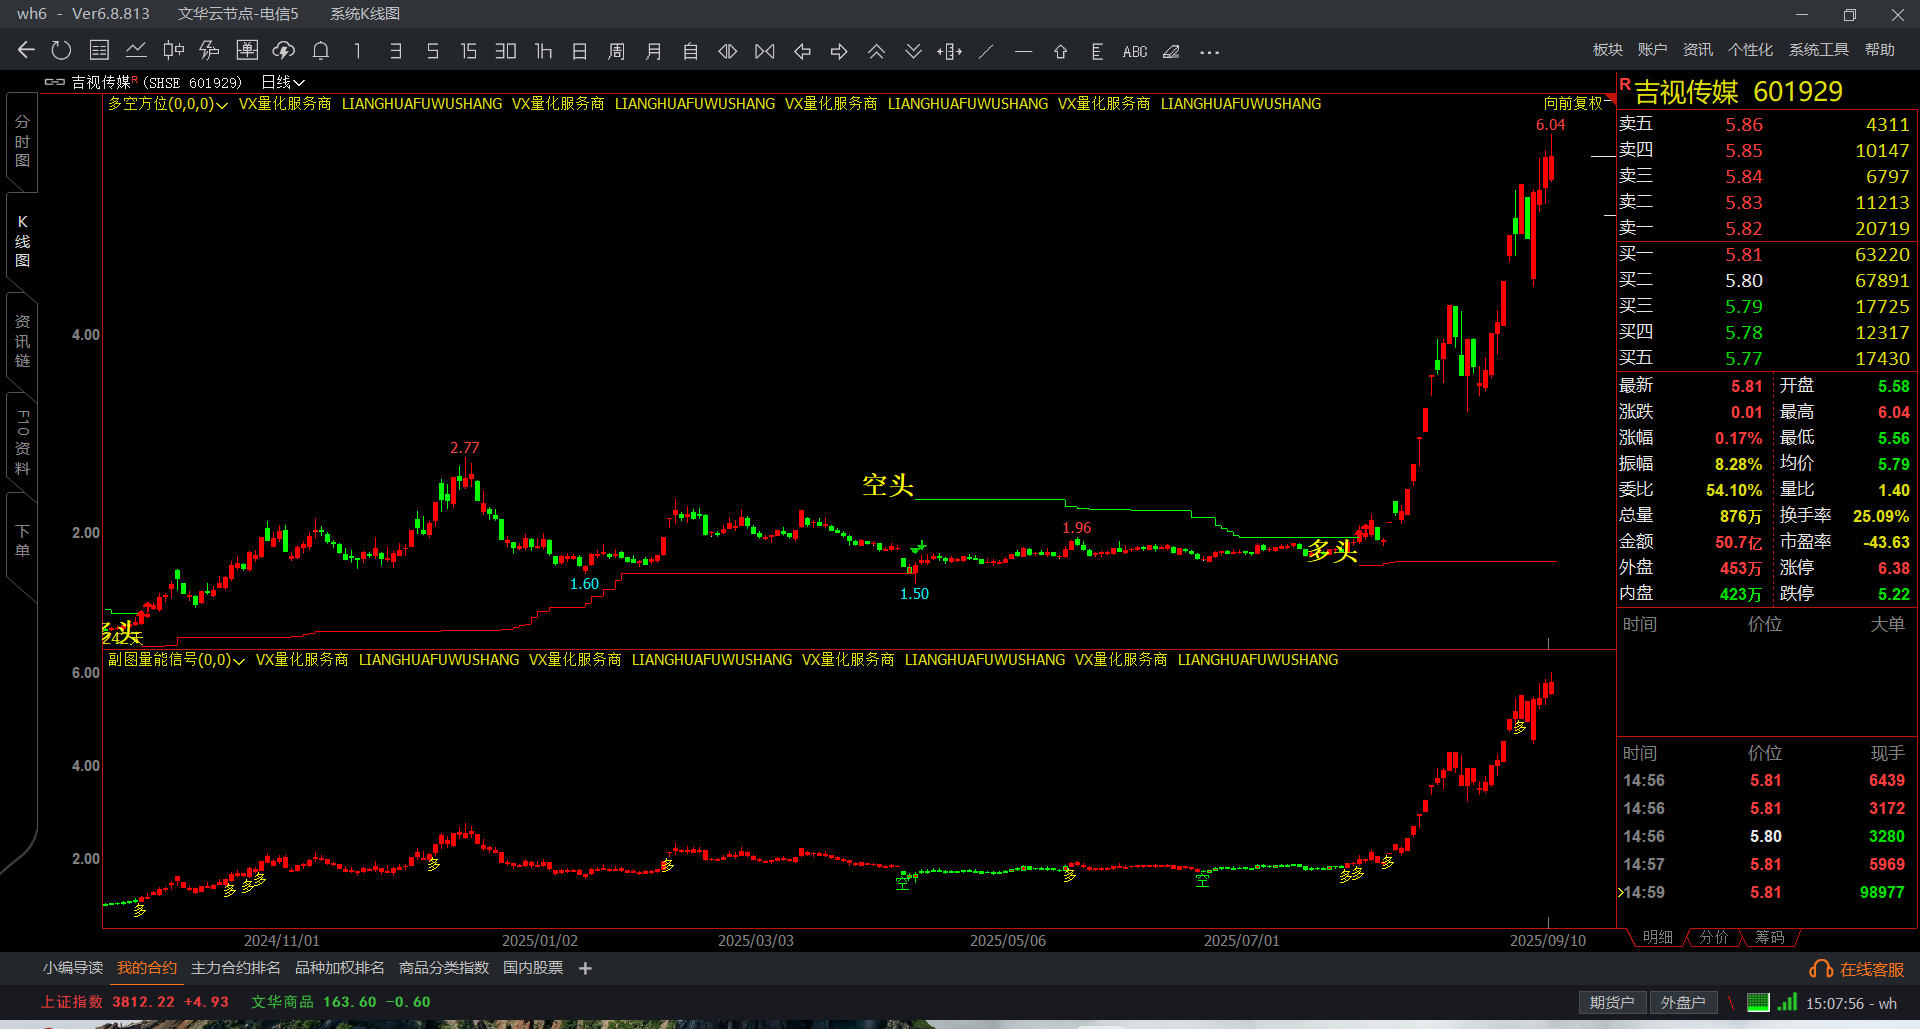Select the custom 自 period button

tap(690, 51)
